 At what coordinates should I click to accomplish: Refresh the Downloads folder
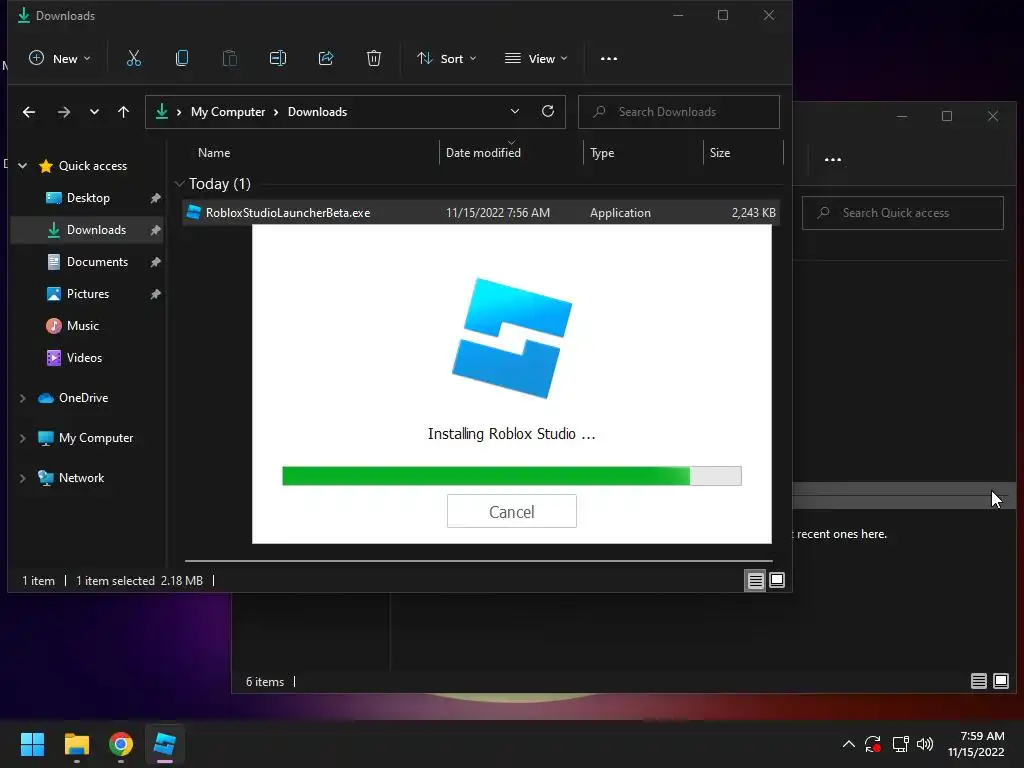[x=548, y=111]
